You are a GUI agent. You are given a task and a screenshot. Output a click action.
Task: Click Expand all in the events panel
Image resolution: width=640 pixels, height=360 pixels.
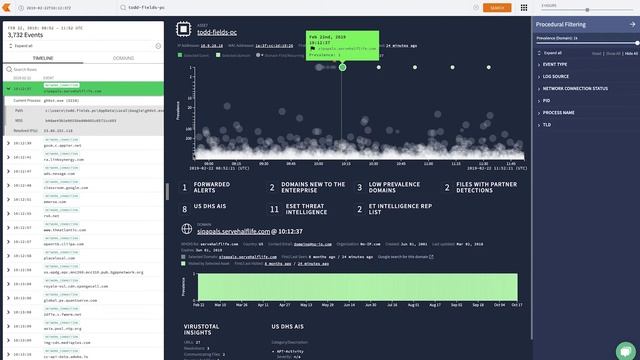23,46
